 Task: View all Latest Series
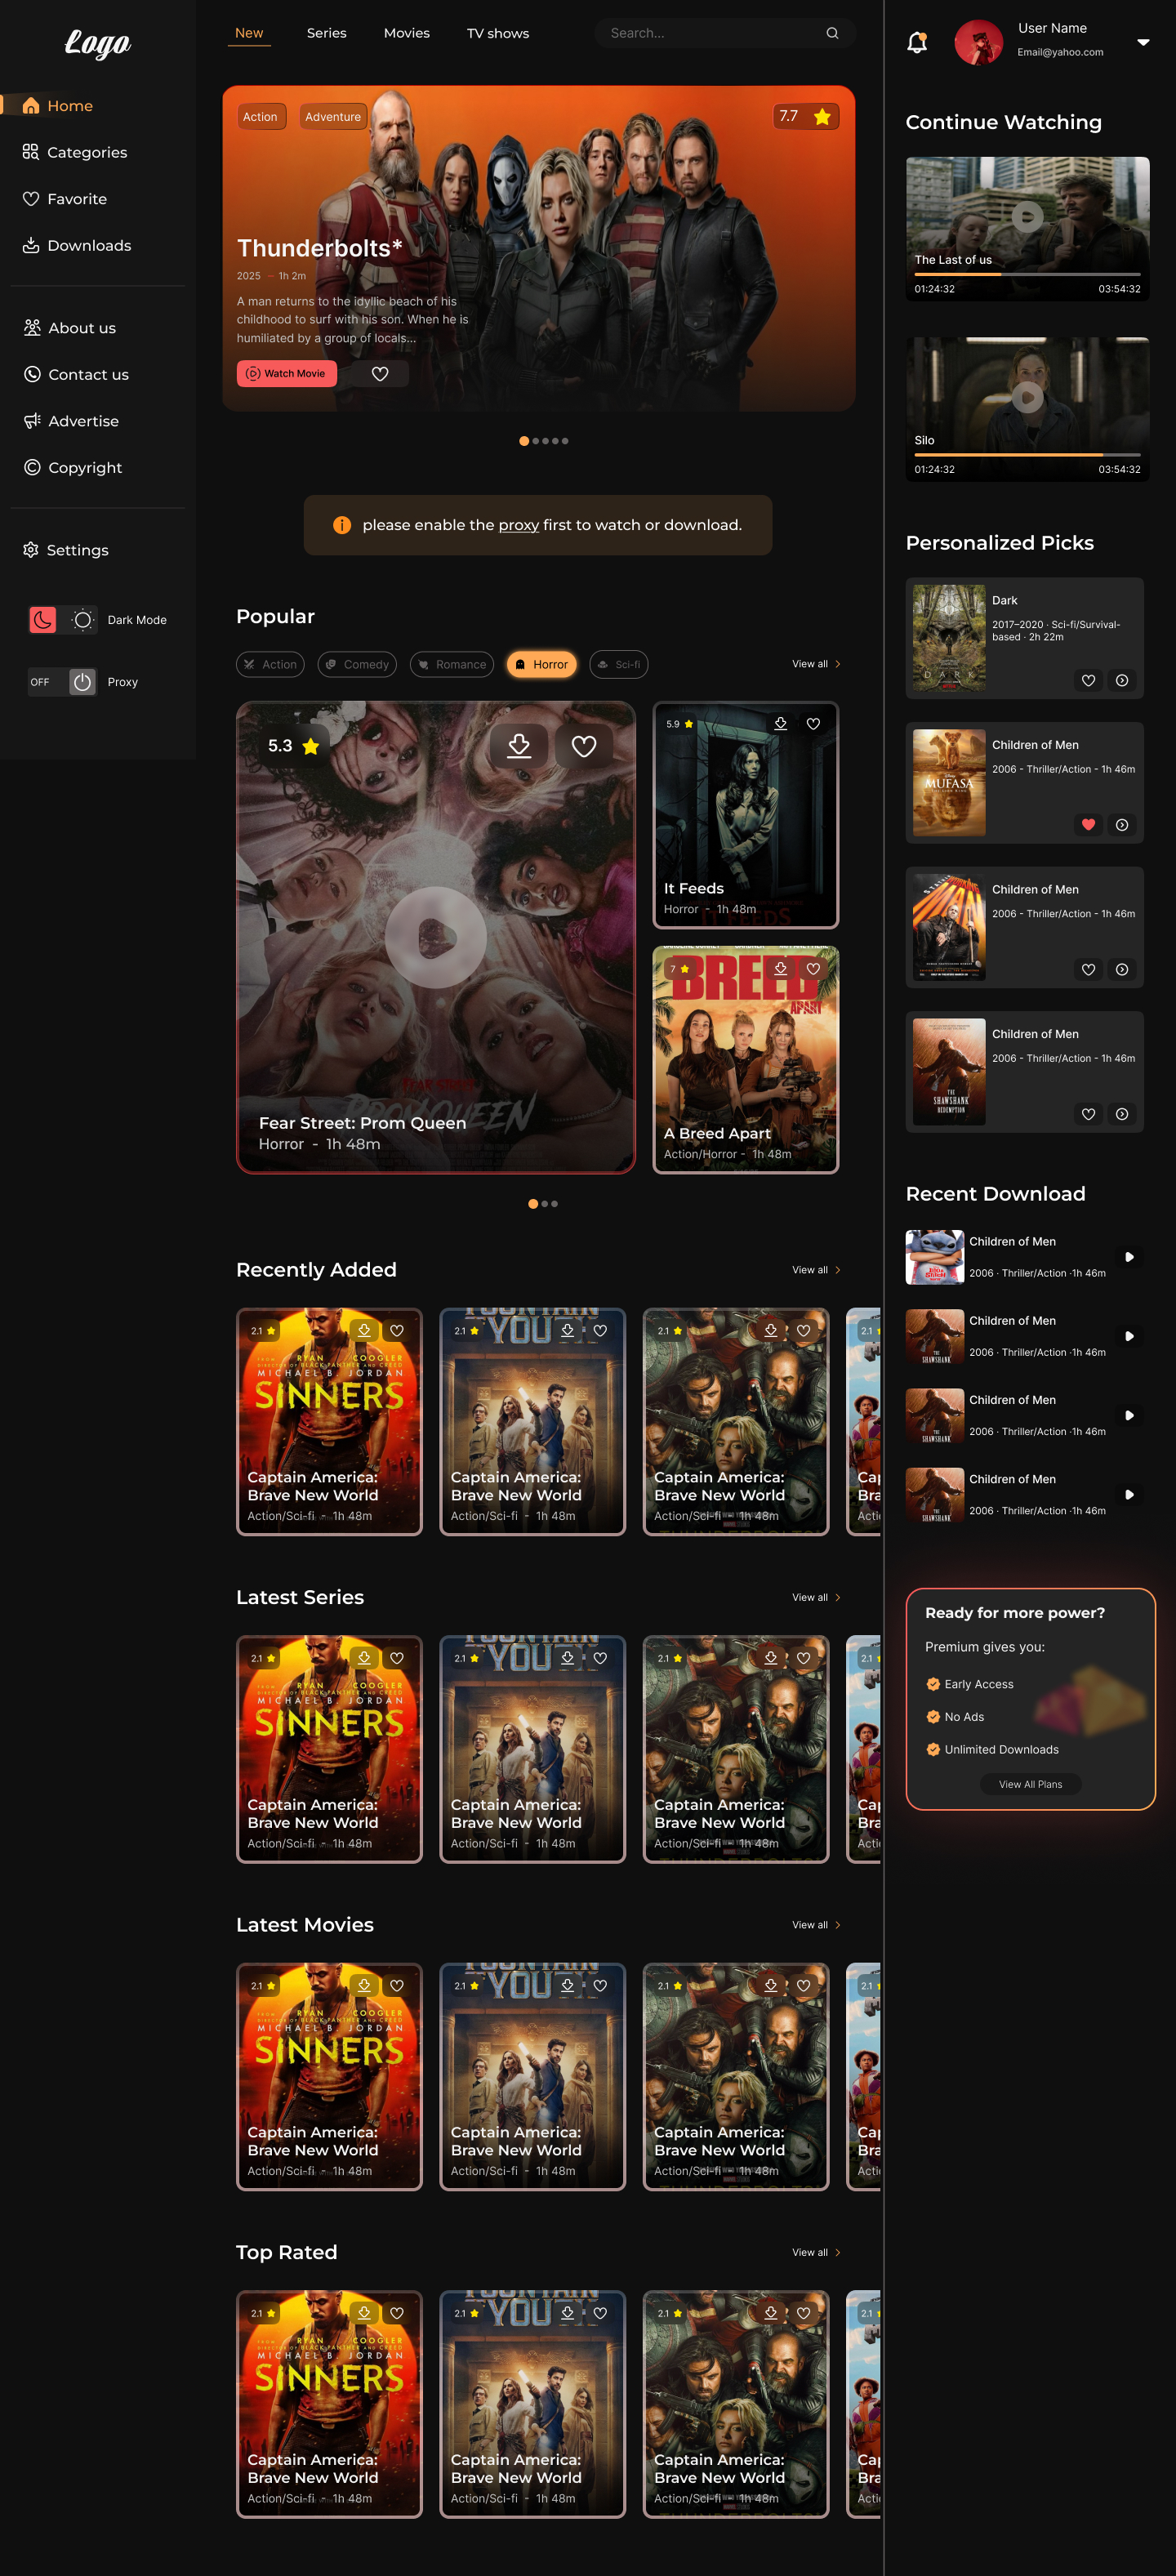pos(816,1597)
